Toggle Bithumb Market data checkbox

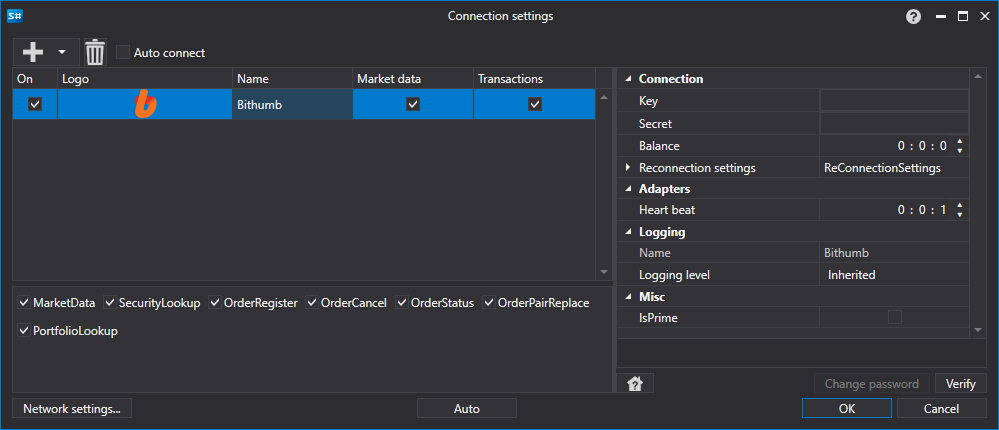pyautogui.click(x=413, y=104)
